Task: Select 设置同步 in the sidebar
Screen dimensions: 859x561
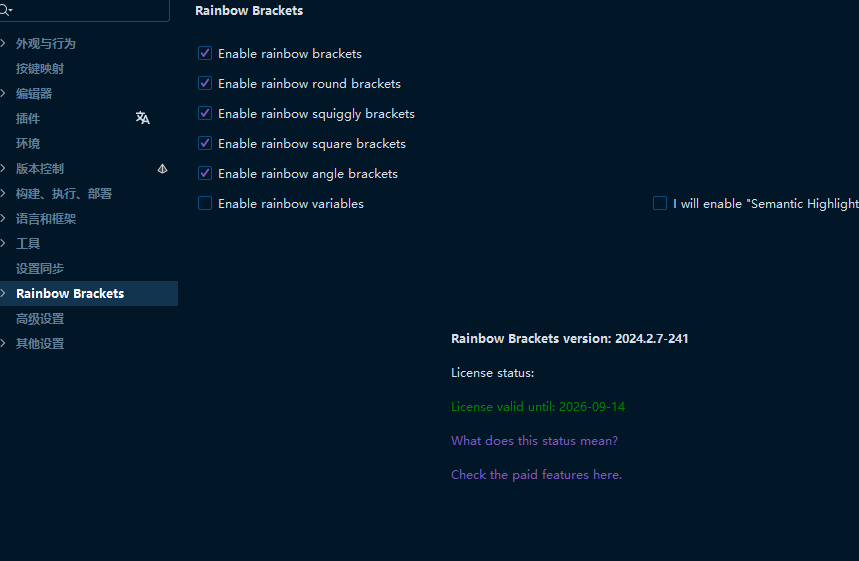Action: 40,269
